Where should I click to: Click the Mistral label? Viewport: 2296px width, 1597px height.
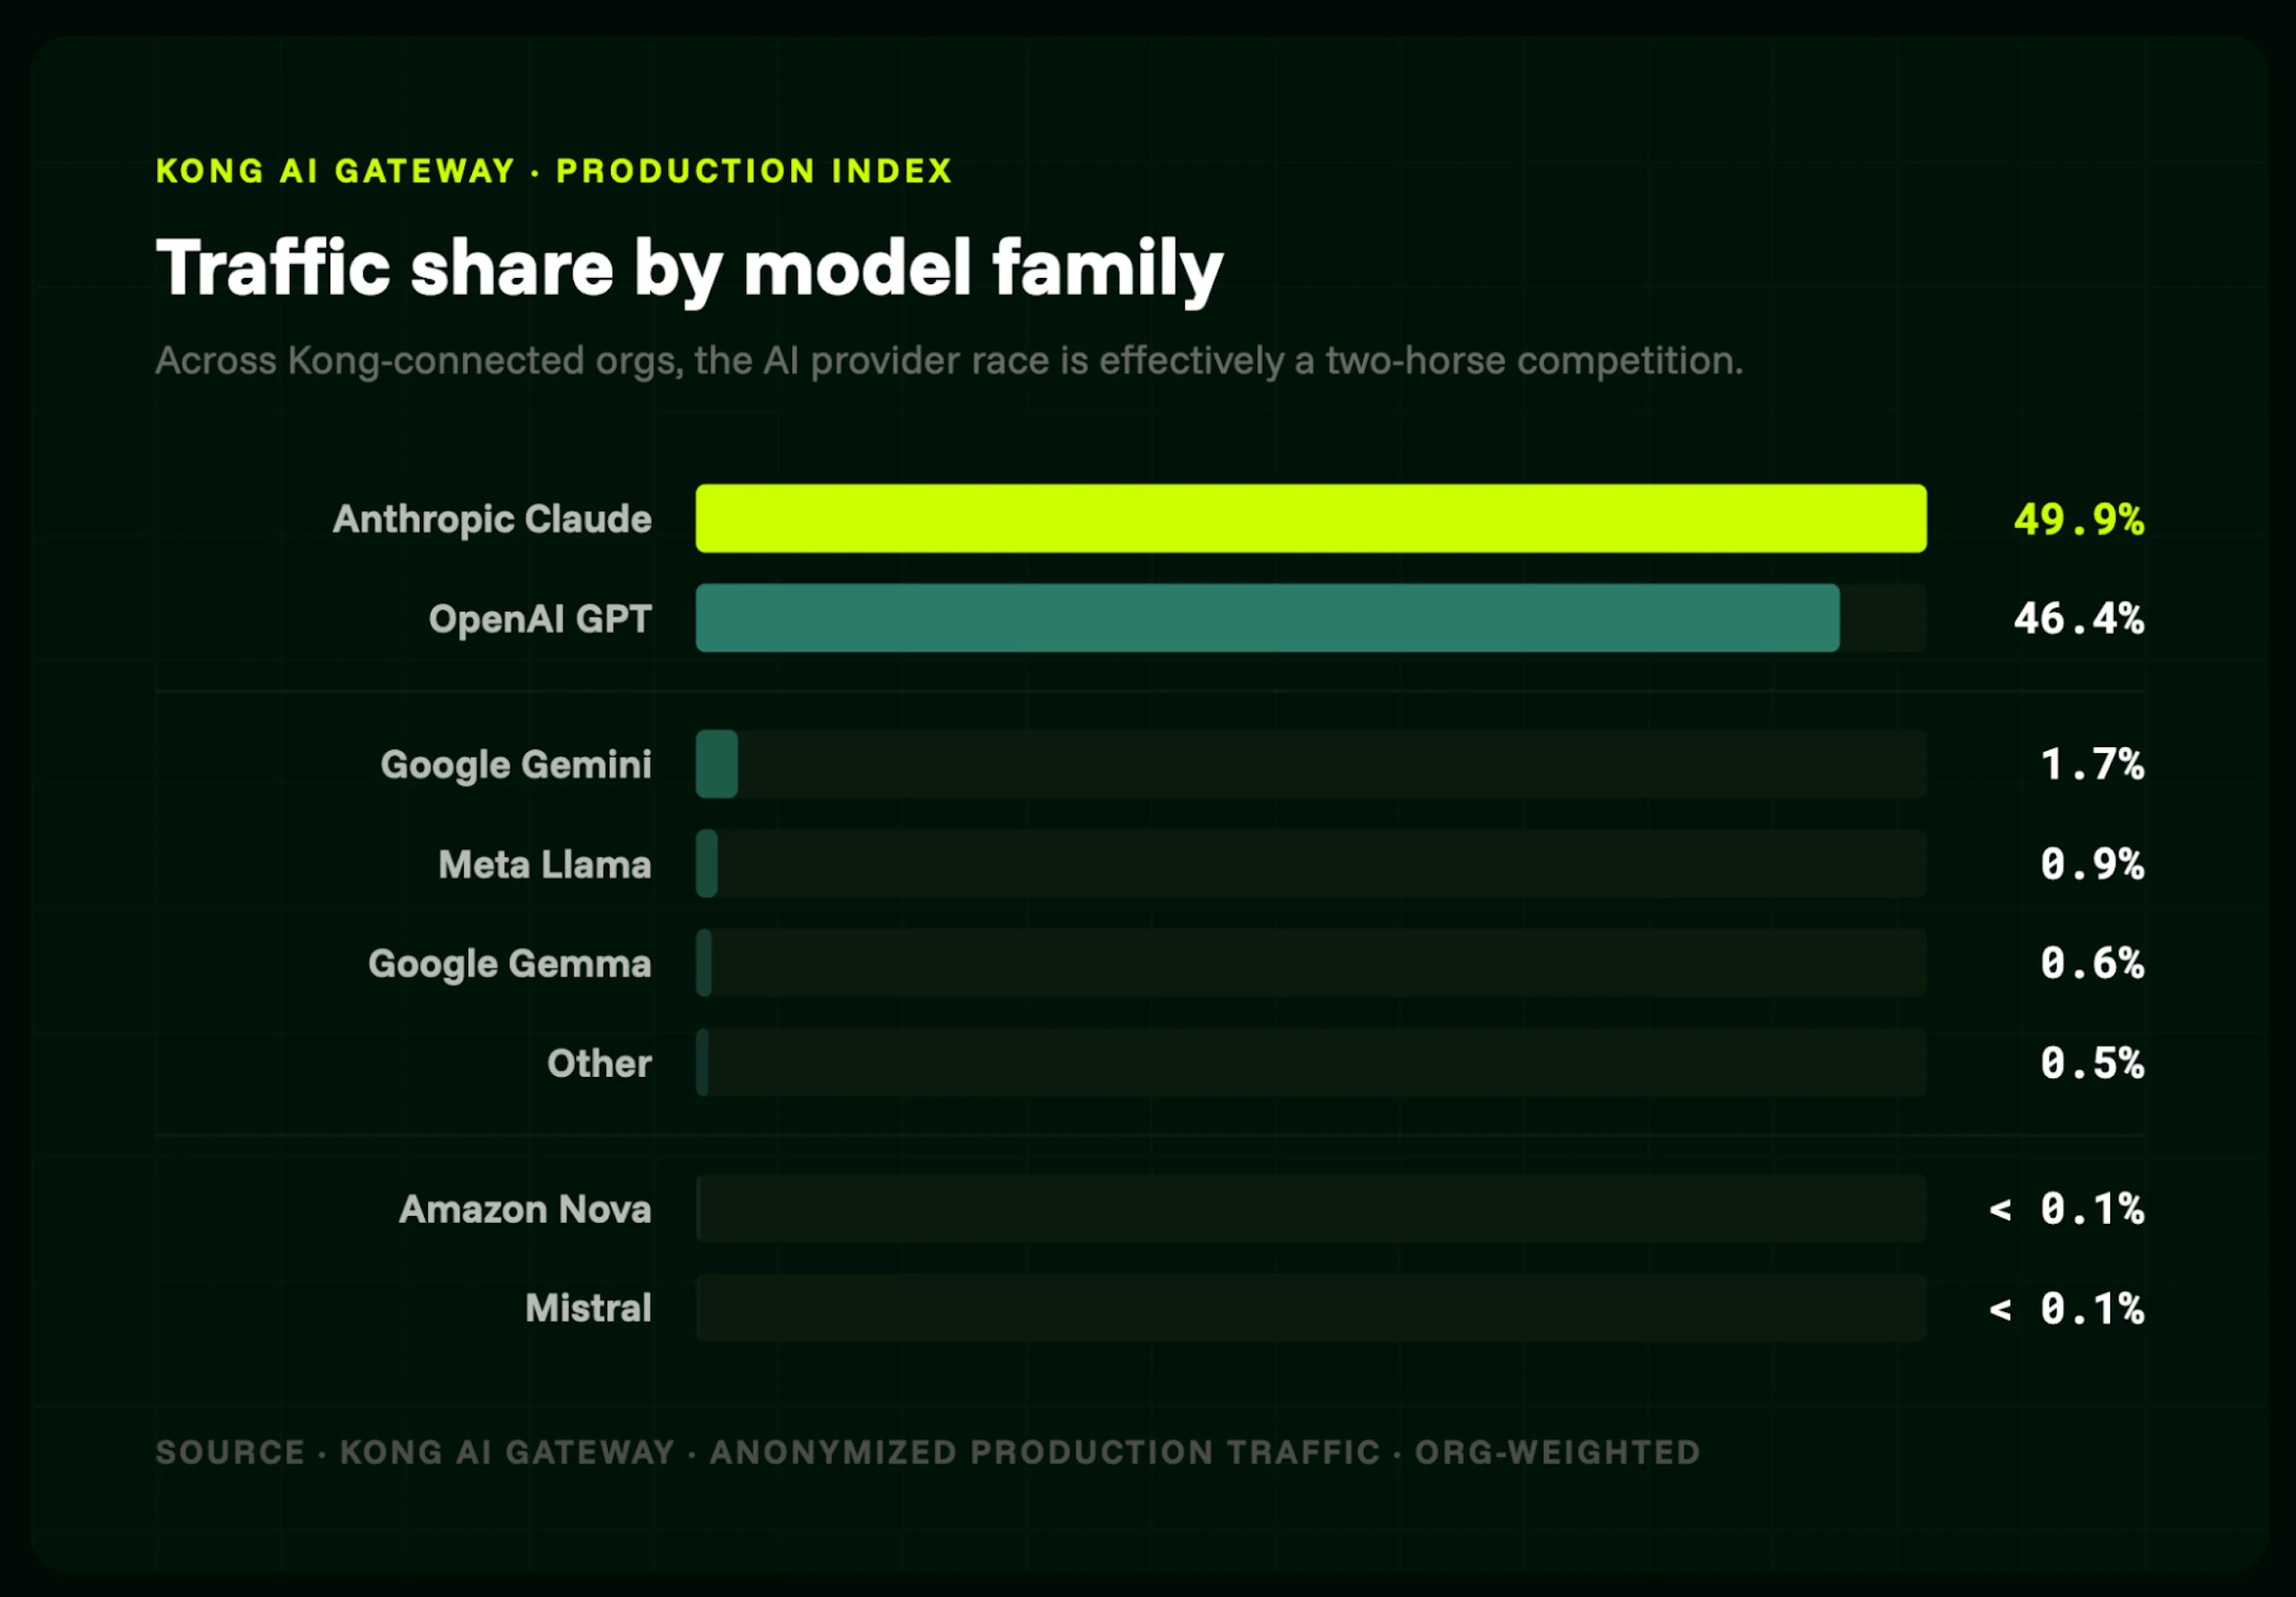(588, 1308)
